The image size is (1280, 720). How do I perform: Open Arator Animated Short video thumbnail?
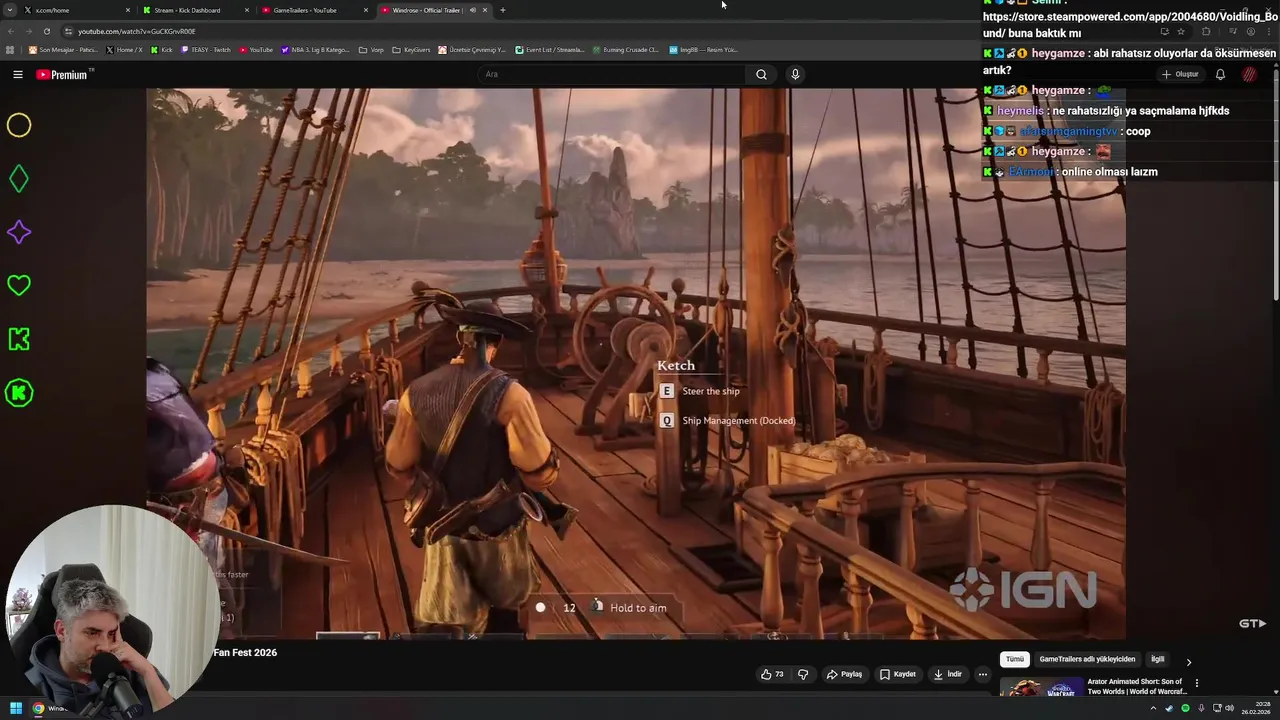[x=1041, y=687]
